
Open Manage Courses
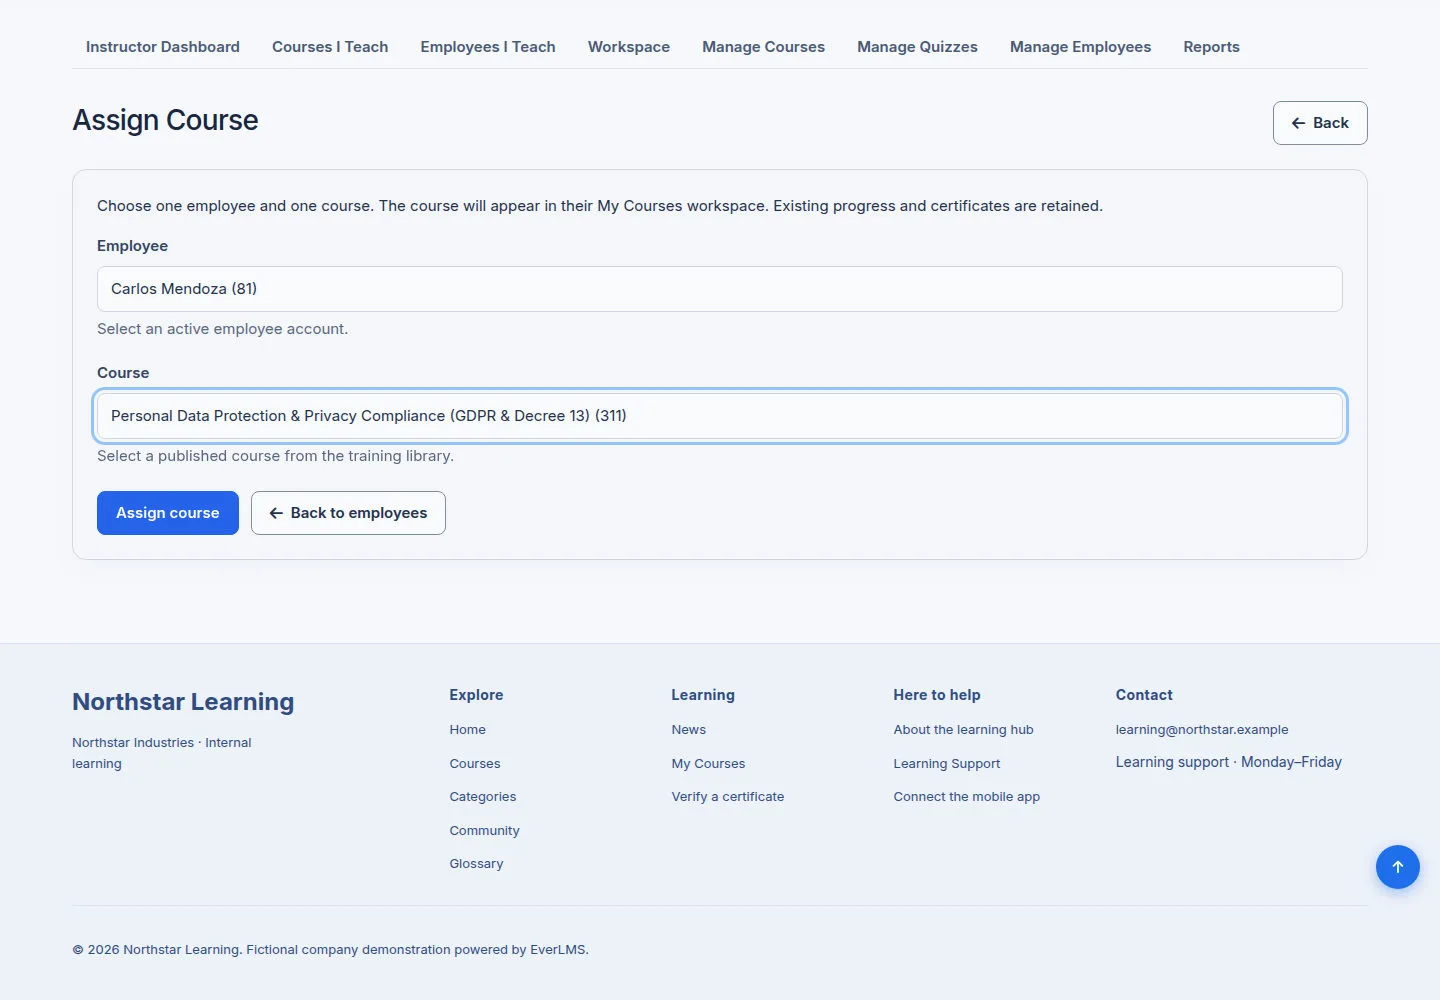(x=763, y=47)
